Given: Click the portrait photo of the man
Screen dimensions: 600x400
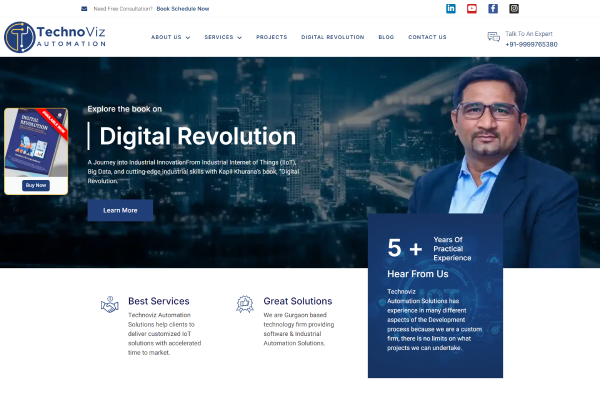Looking at the screenshot, I should 496,165.
